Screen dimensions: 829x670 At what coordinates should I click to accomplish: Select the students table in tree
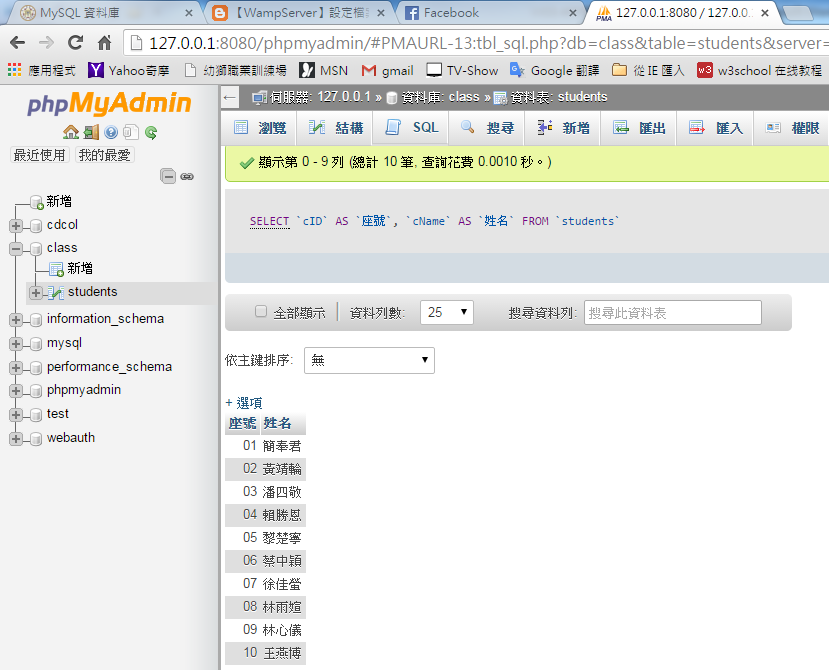point(93,292)
